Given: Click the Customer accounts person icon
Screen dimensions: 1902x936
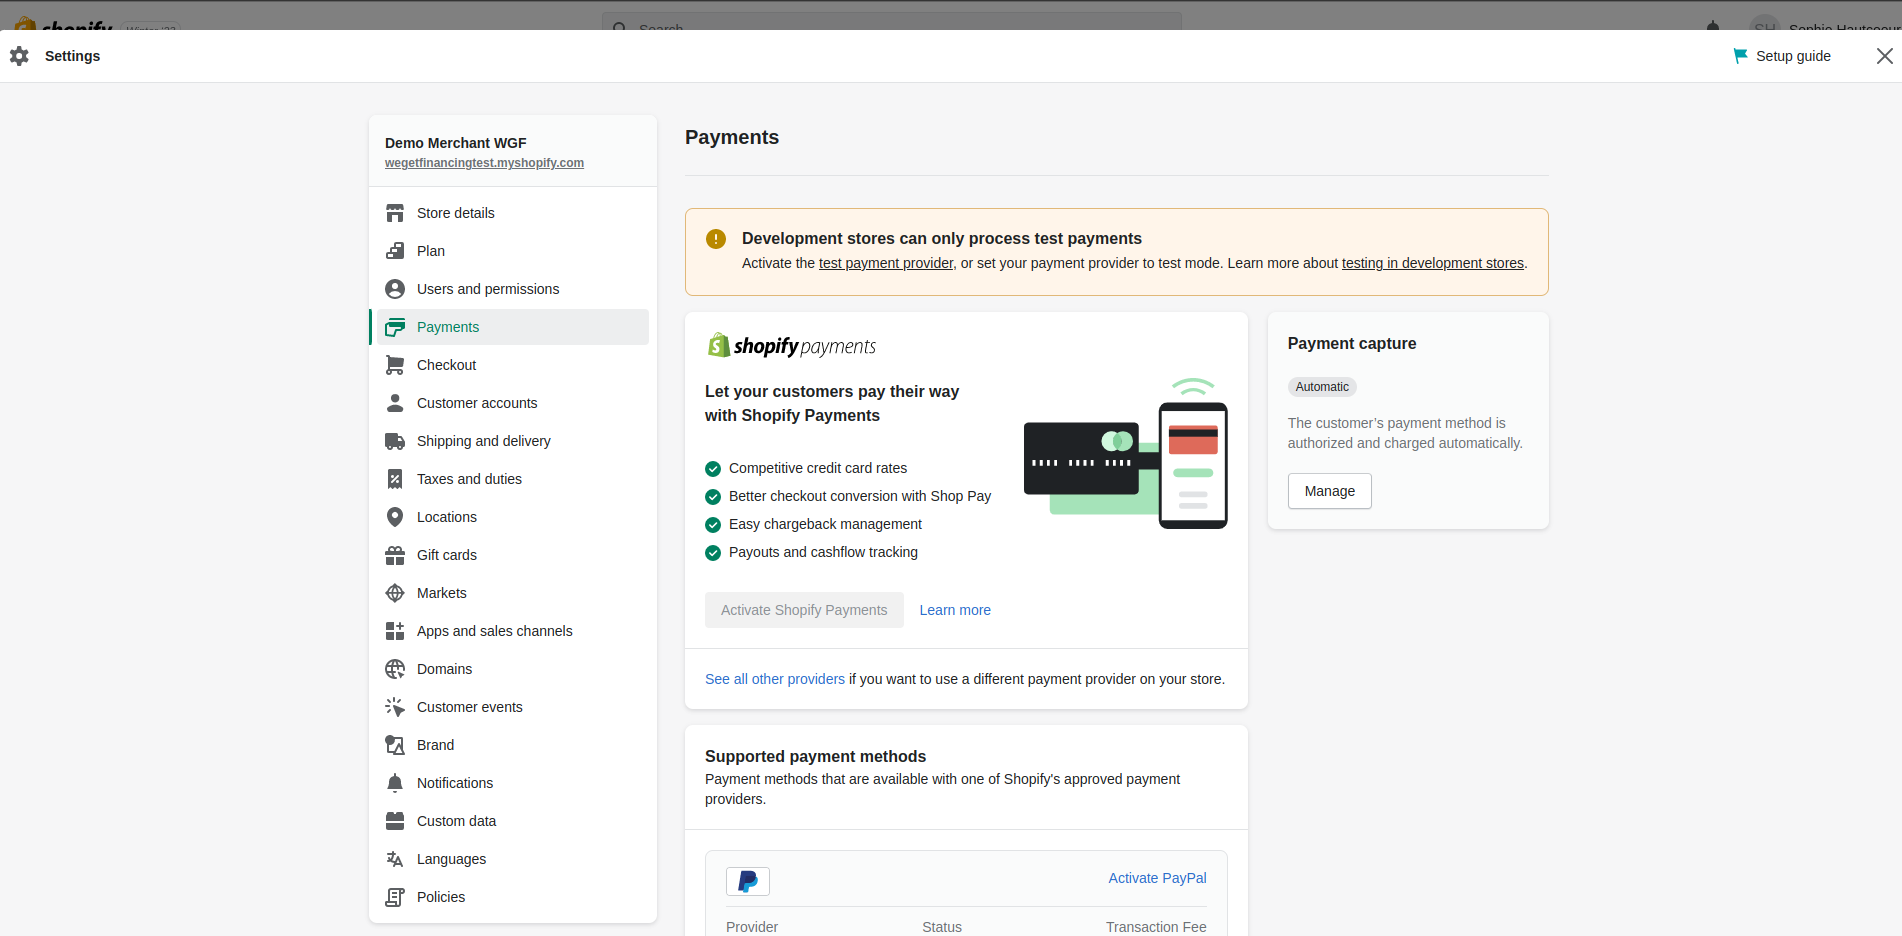Looking at the screenshot, I should (395, 403).
